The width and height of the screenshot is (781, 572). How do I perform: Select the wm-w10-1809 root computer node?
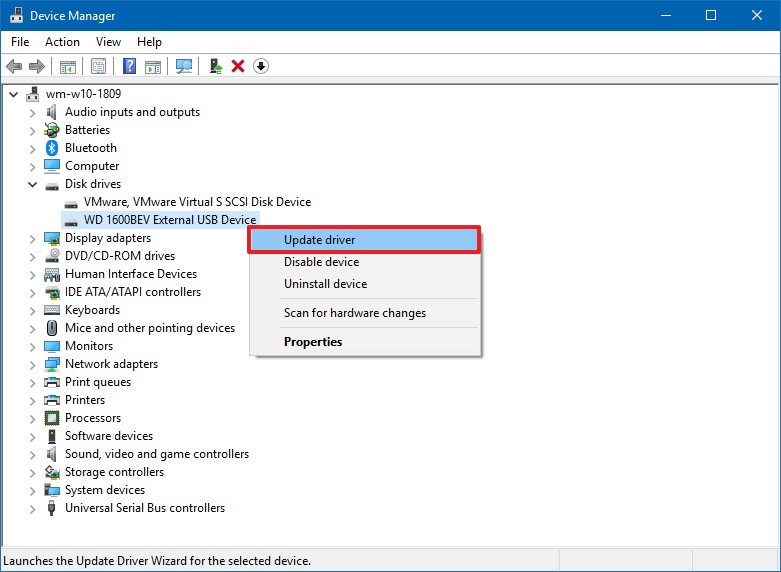coord(82,94)
